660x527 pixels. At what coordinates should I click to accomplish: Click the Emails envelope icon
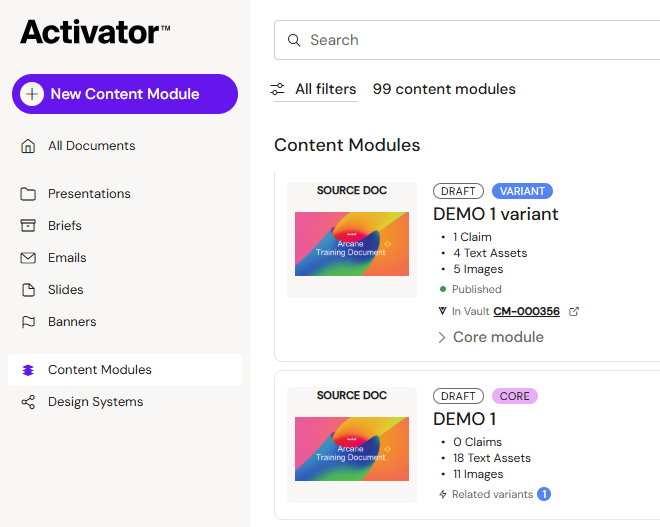click(x=28, y=258)
